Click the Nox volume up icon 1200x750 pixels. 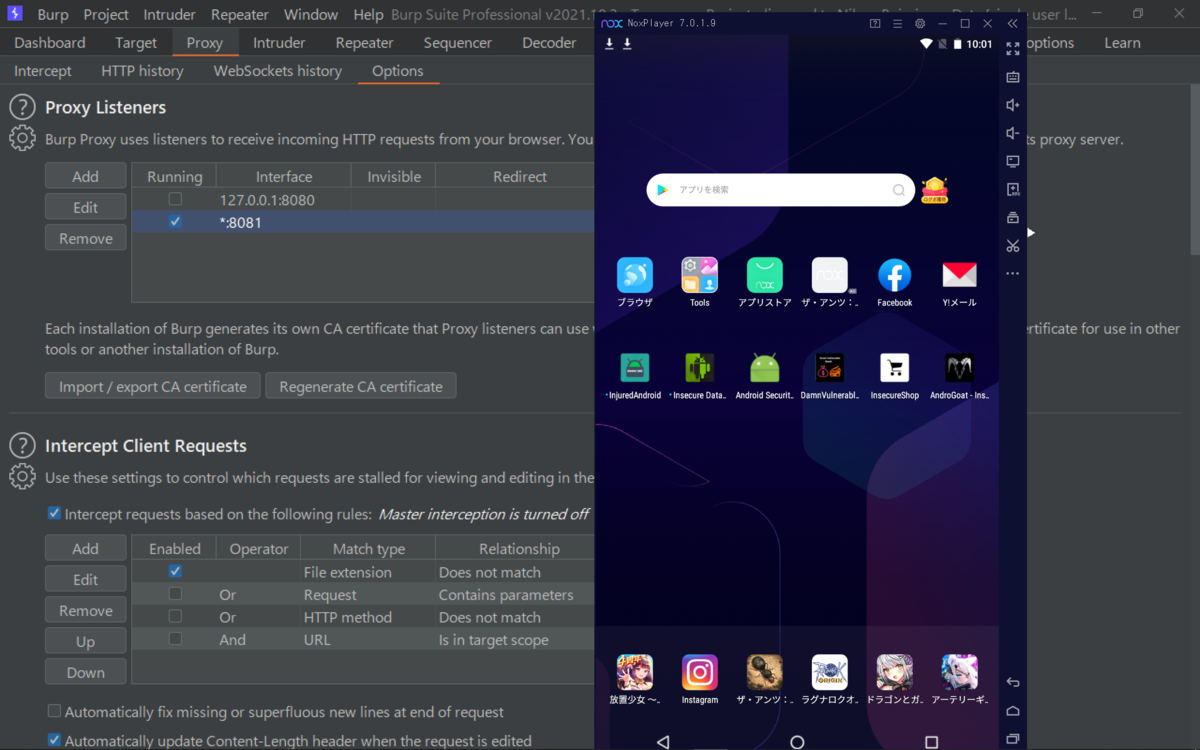point(1013,105)
